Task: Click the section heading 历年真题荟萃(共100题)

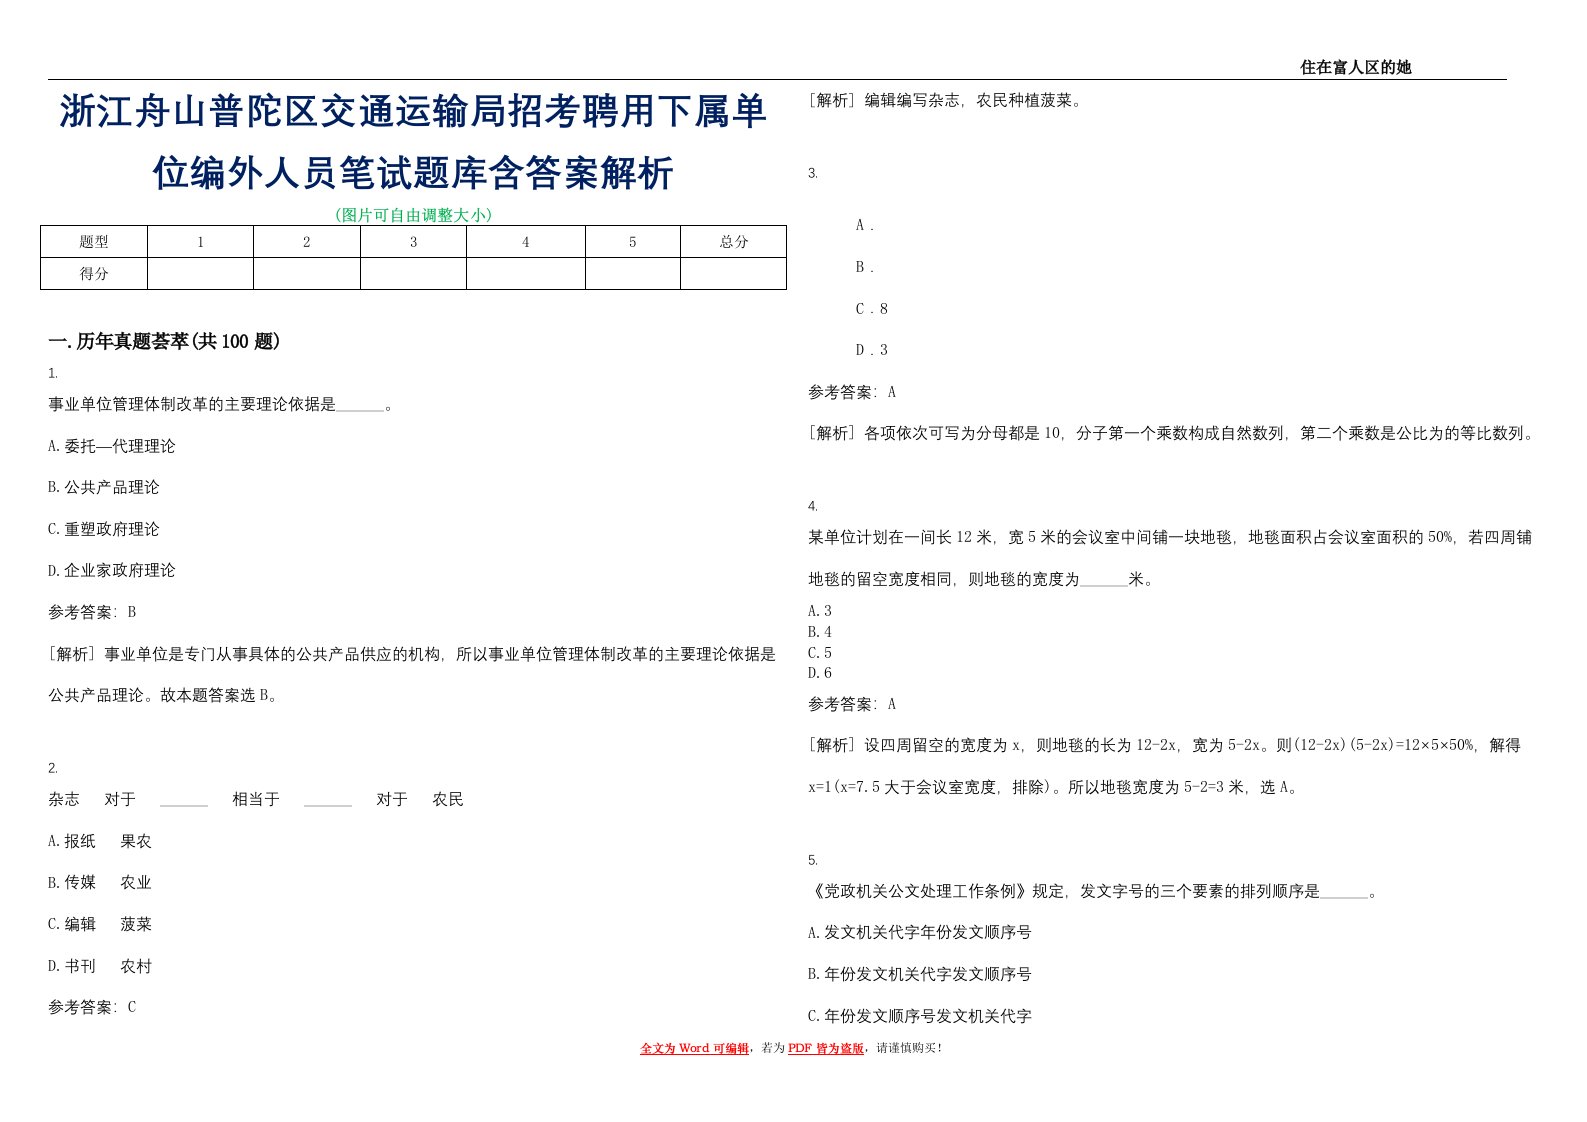Action: click(x=164, y=341)
